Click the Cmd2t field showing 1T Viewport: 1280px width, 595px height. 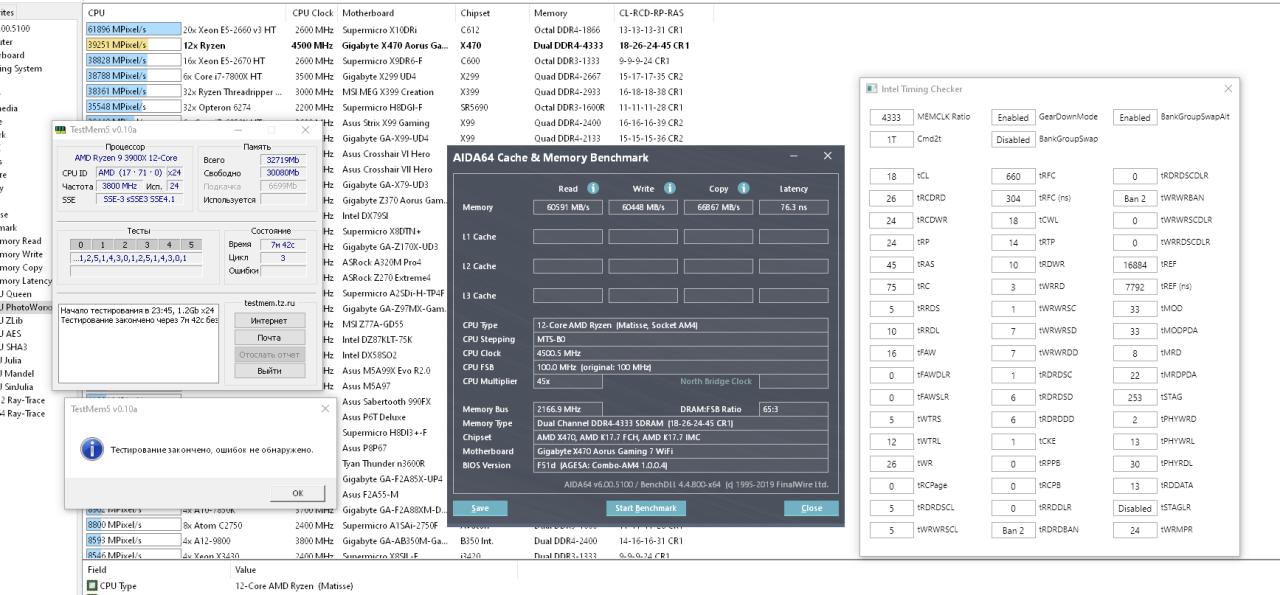point(891,139)
